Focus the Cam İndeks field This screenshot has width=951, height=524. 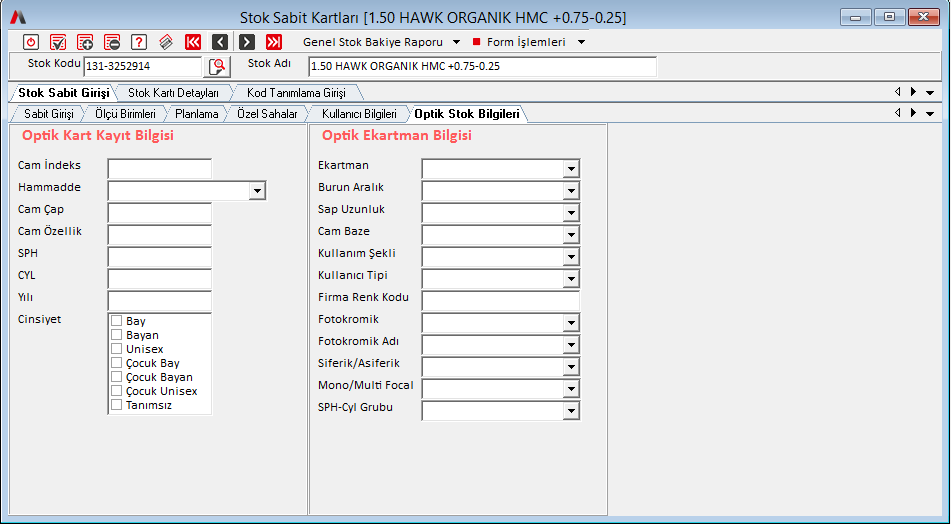160,169
